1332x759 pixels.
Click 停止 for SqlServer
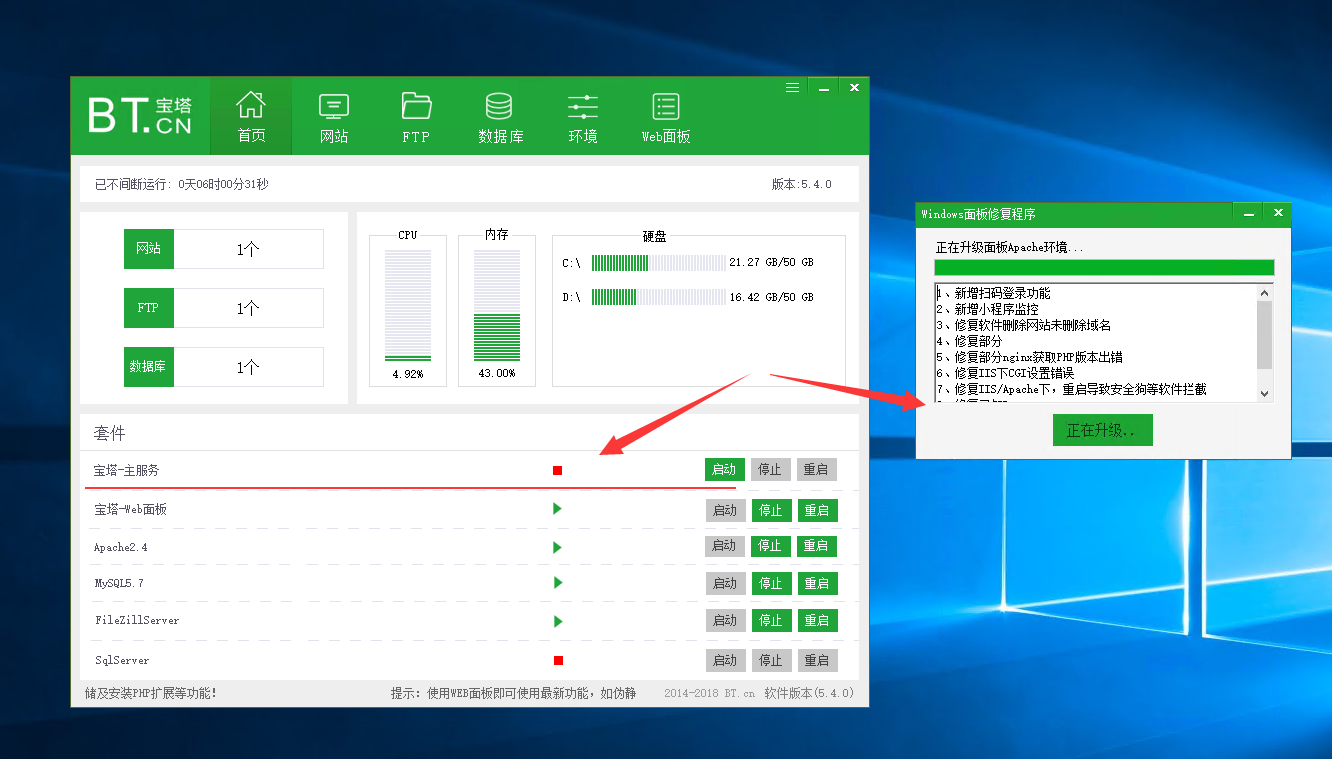771,660
